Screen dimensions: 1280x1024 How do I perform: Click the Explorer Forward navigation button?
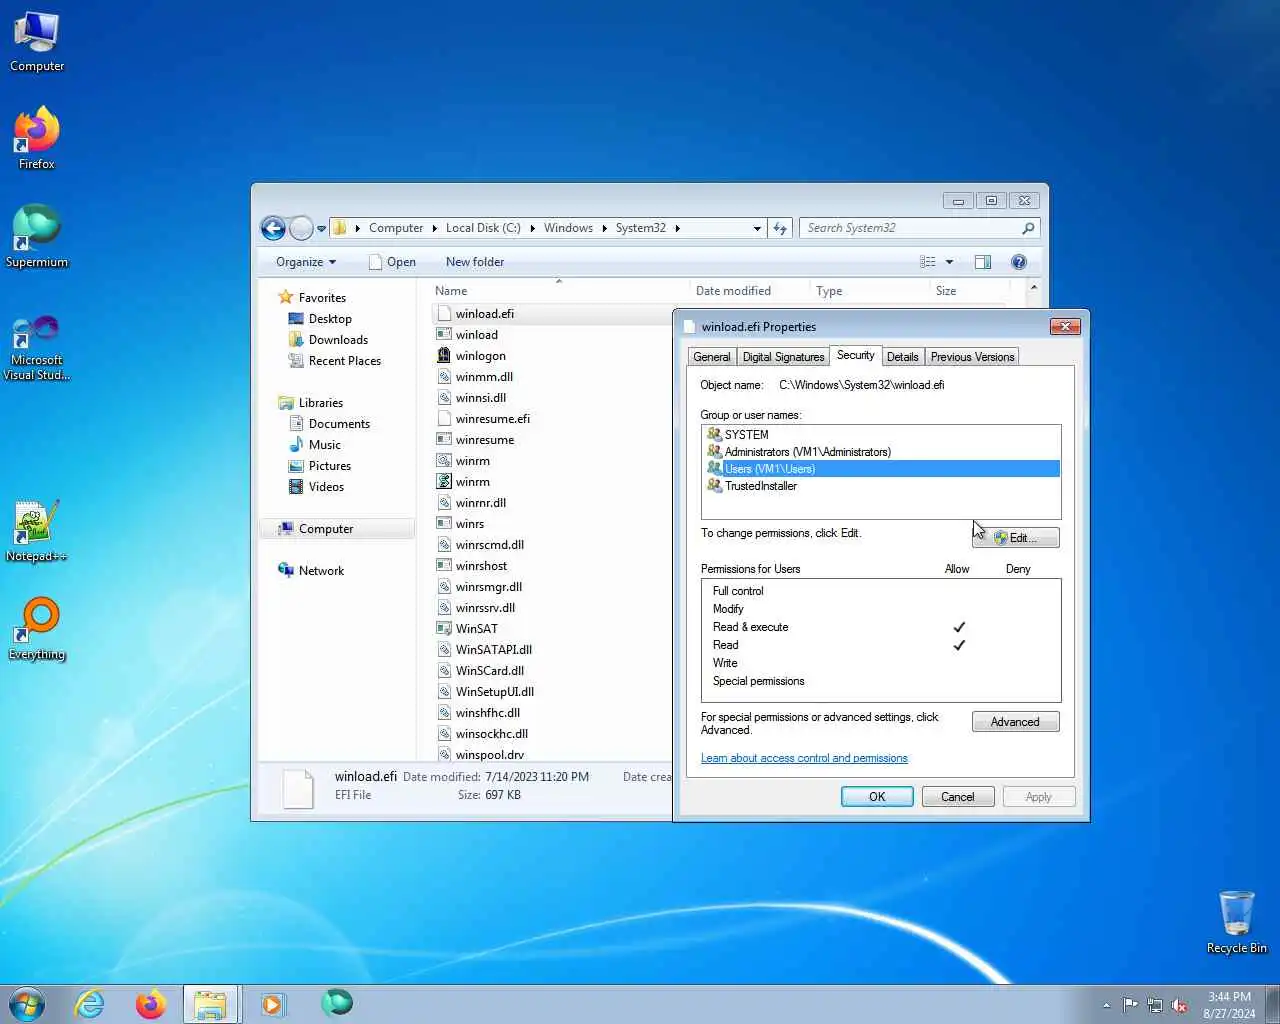click(301, 228)
